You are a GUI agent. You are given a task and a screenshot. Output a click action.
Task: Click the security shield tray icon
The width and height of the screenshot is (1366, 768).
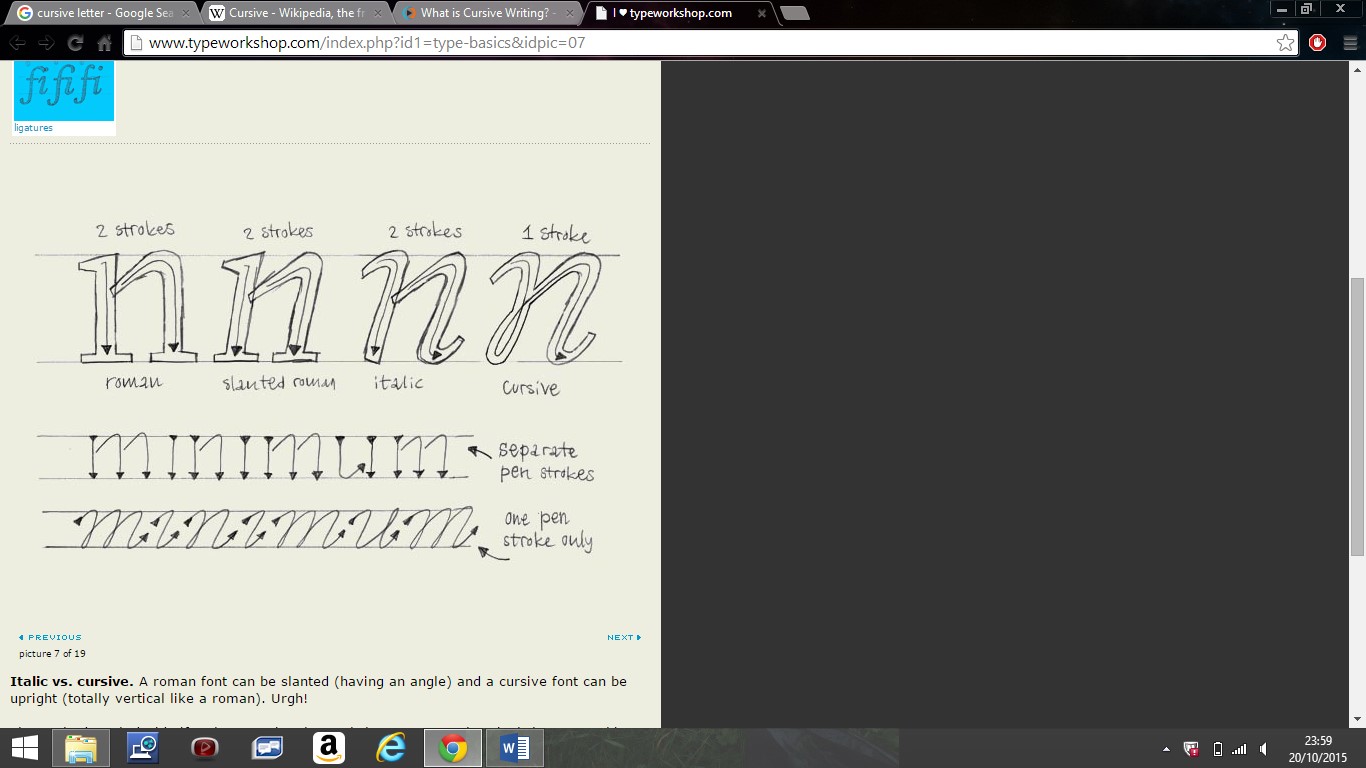(1192, 748)
